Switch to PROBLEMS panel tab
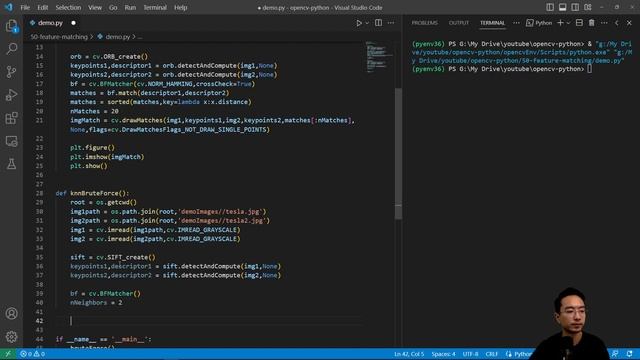The height and width of the screenshot is (360, 640). click(x=424, y=23)
